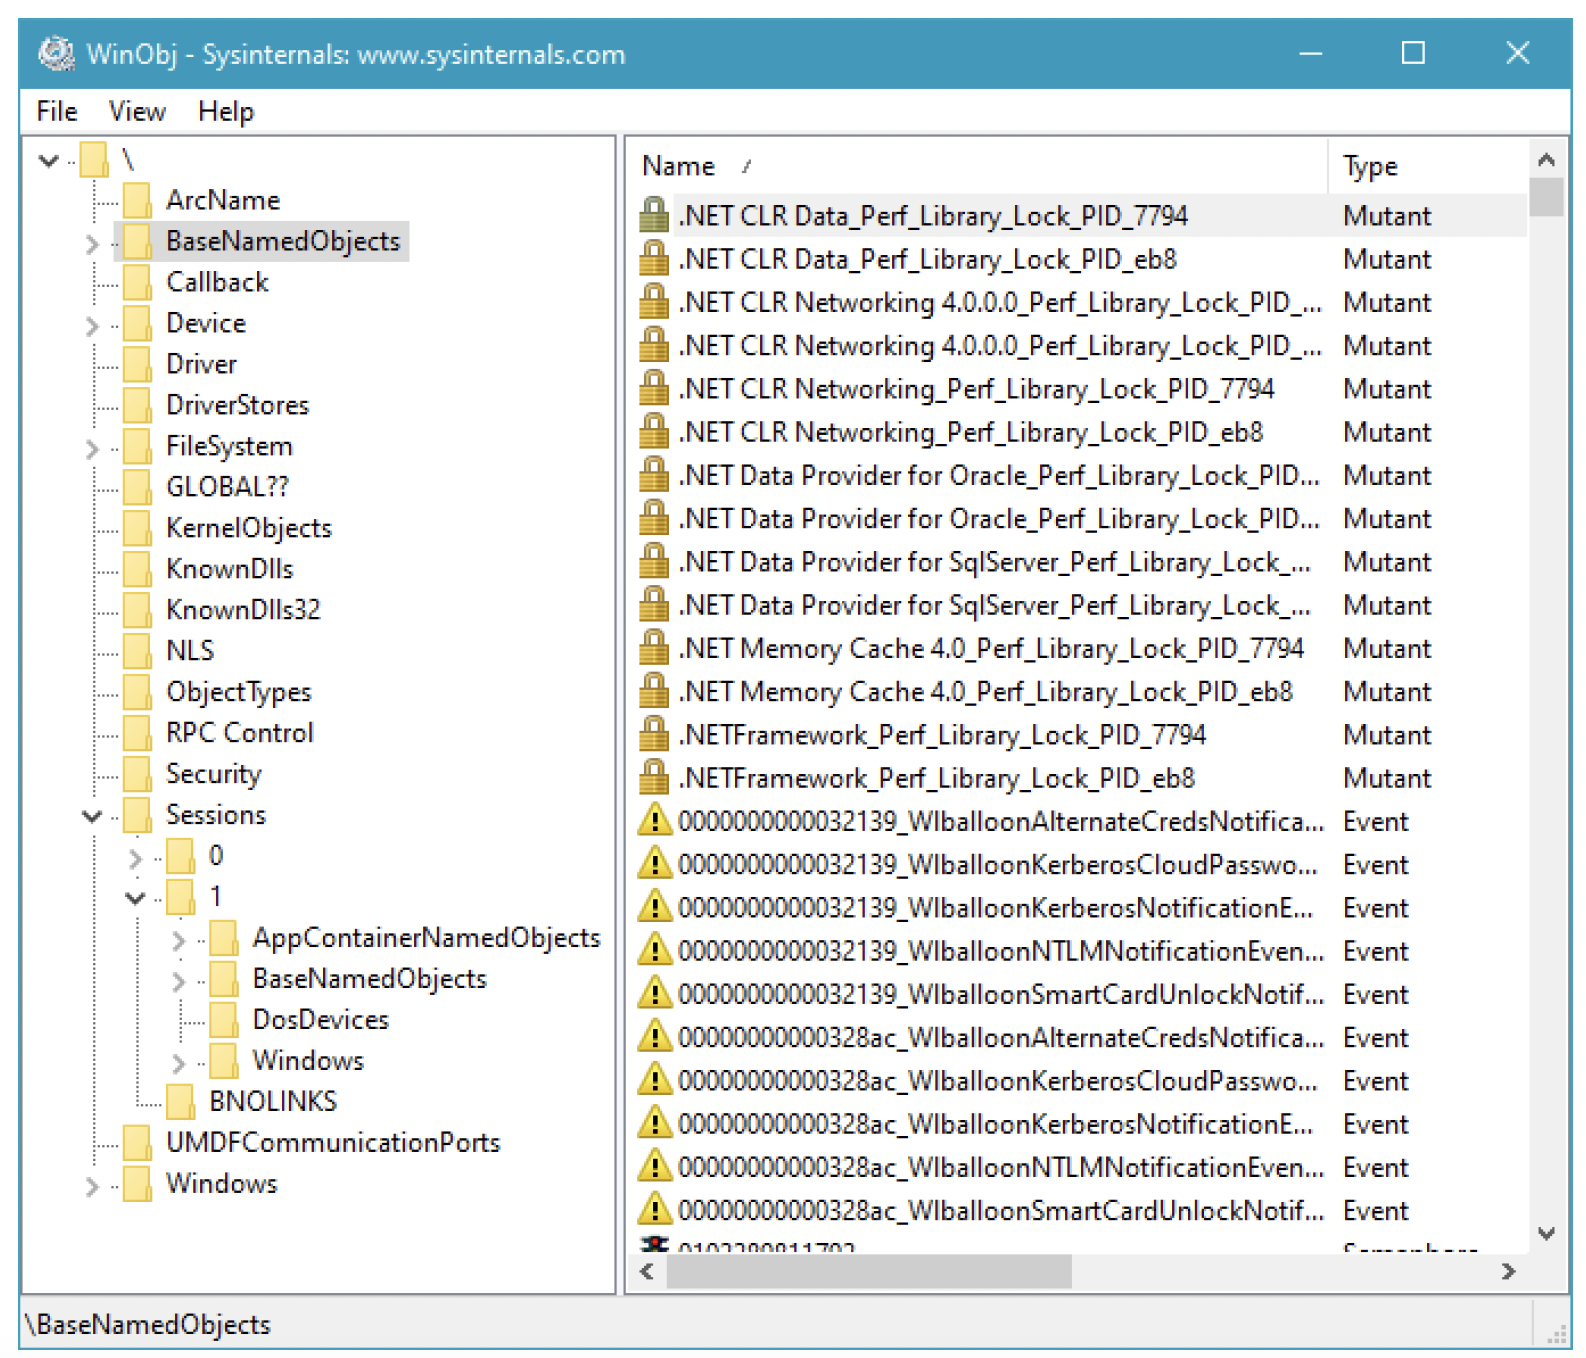
Task: Select .NET Memory Cache 4.0_Perf_Library_Lock_PID_eb8 entry
Action: pyautogui.click(x=985, y=692)
